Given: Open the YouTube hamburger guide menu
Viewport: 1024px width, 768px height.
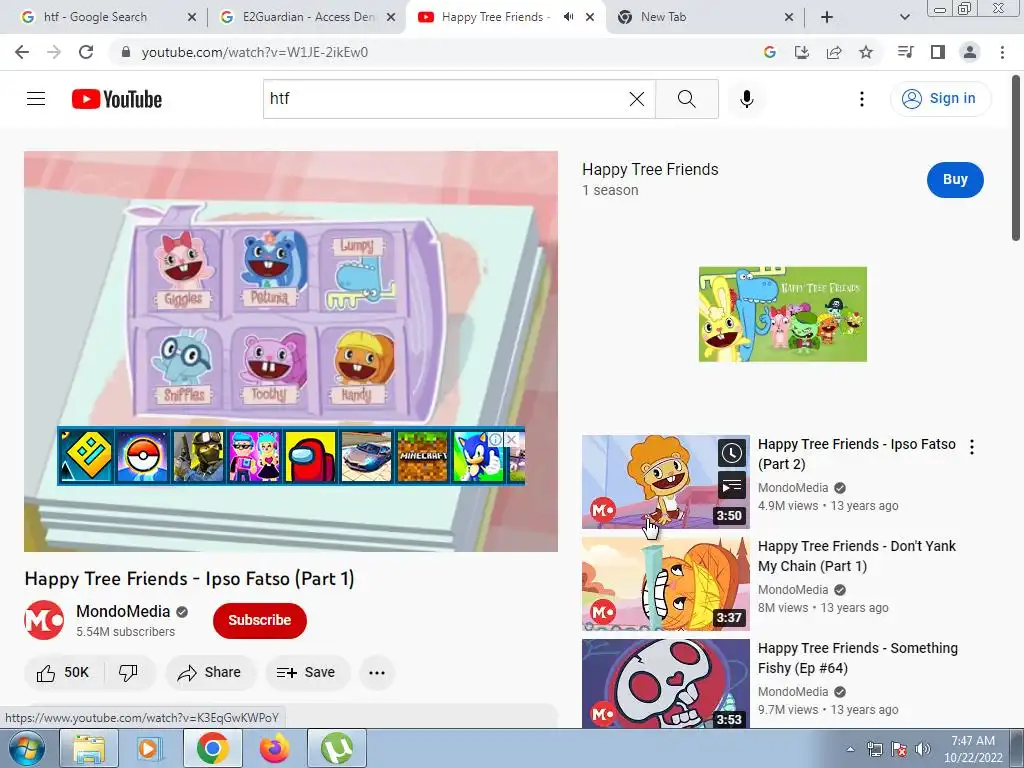Looking at the screenshot, I should [x=36, y=99].
